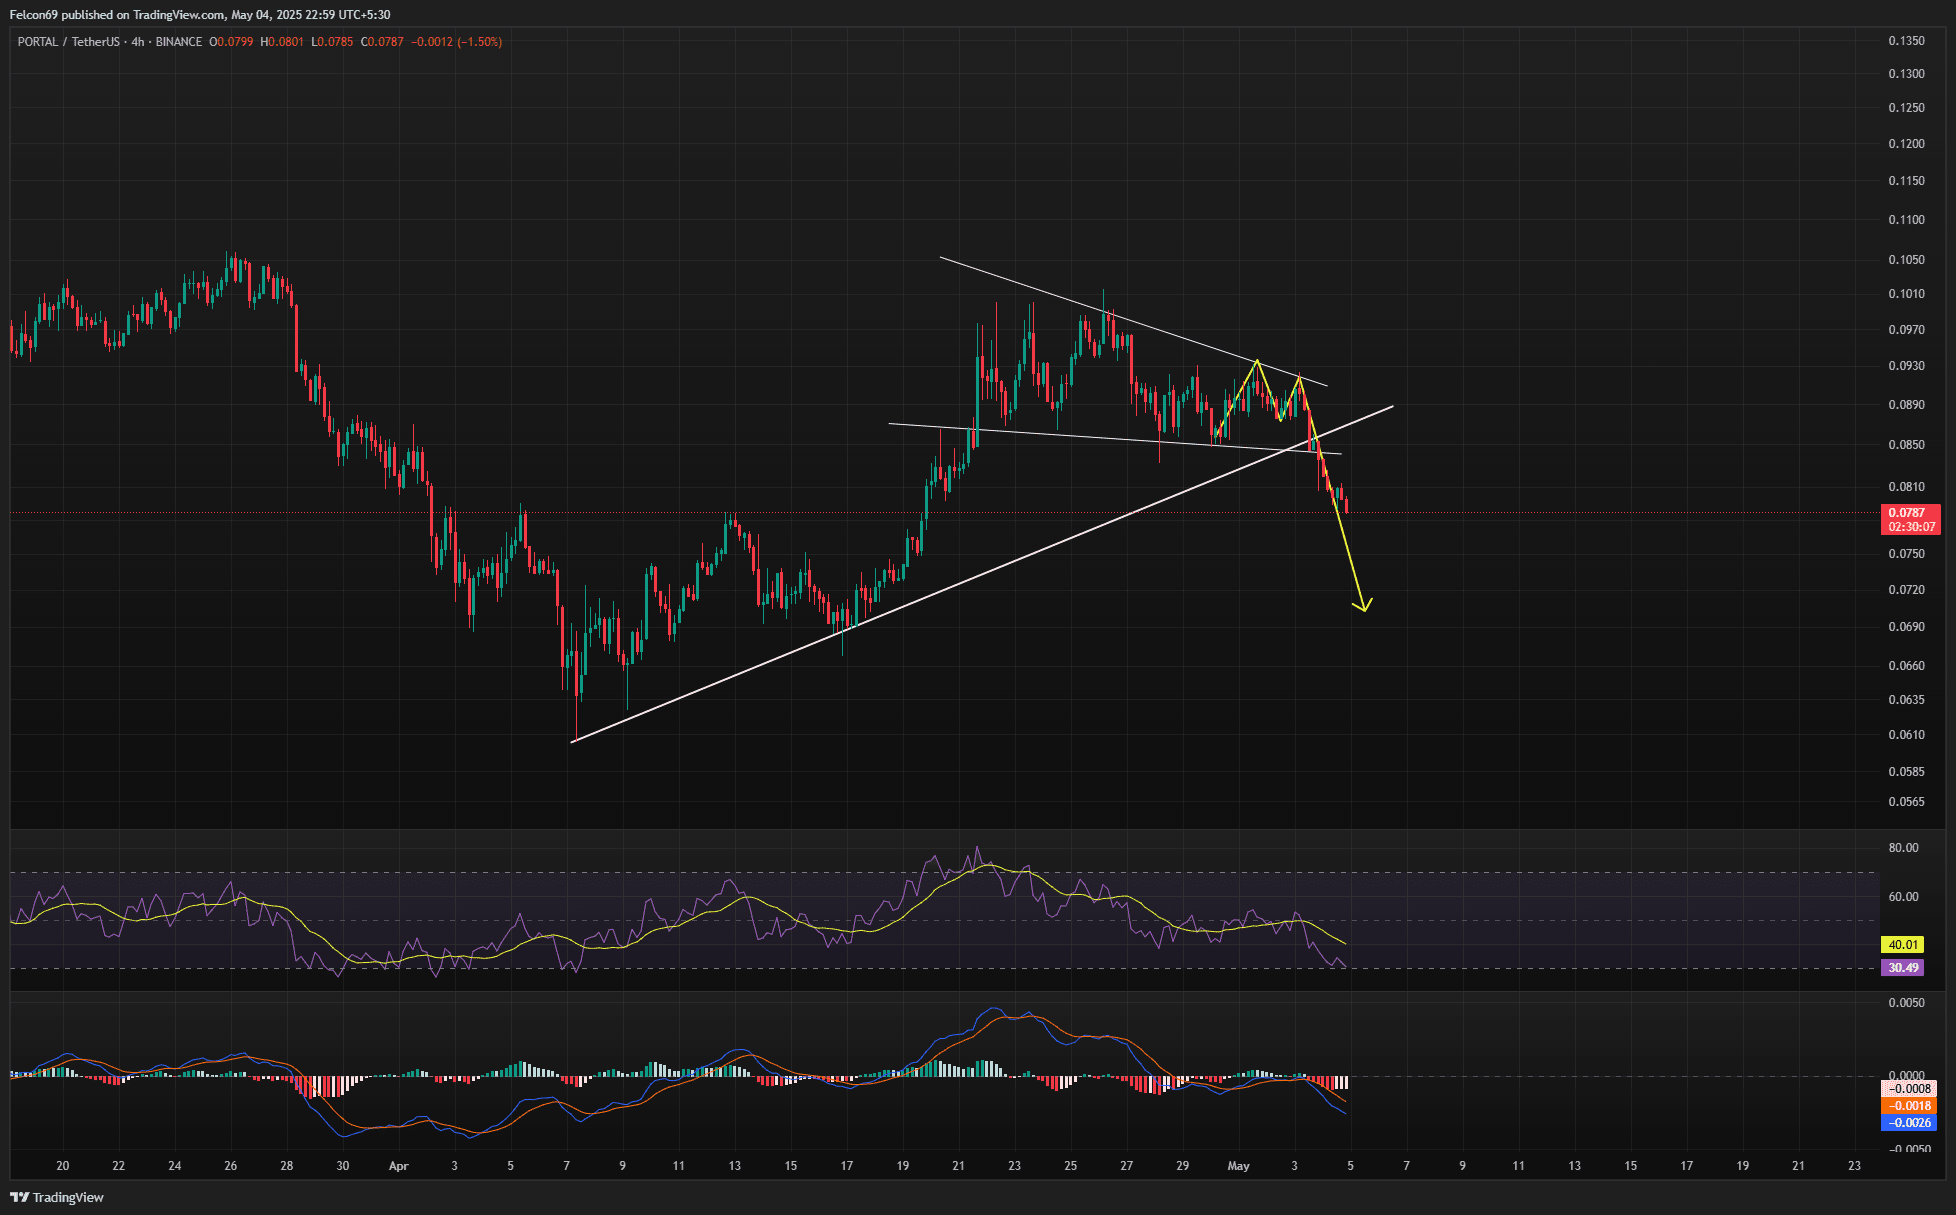Click the PORTAL / TetherUS symbol title
Image resolution: width=1956 pixels, height=1215 pixels.
pyautogui.click(x=68, y=42)
